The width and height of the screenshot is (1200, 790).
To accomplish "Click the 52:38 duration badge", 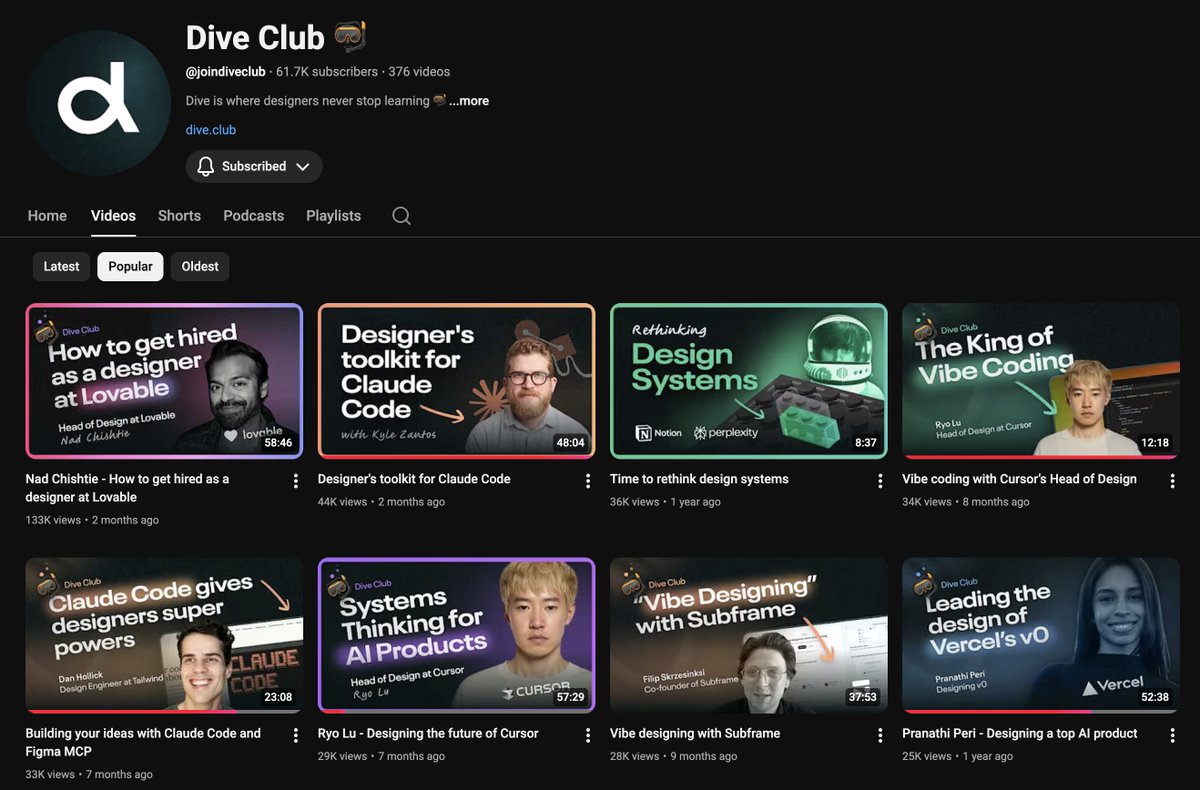I will 1155,697.
